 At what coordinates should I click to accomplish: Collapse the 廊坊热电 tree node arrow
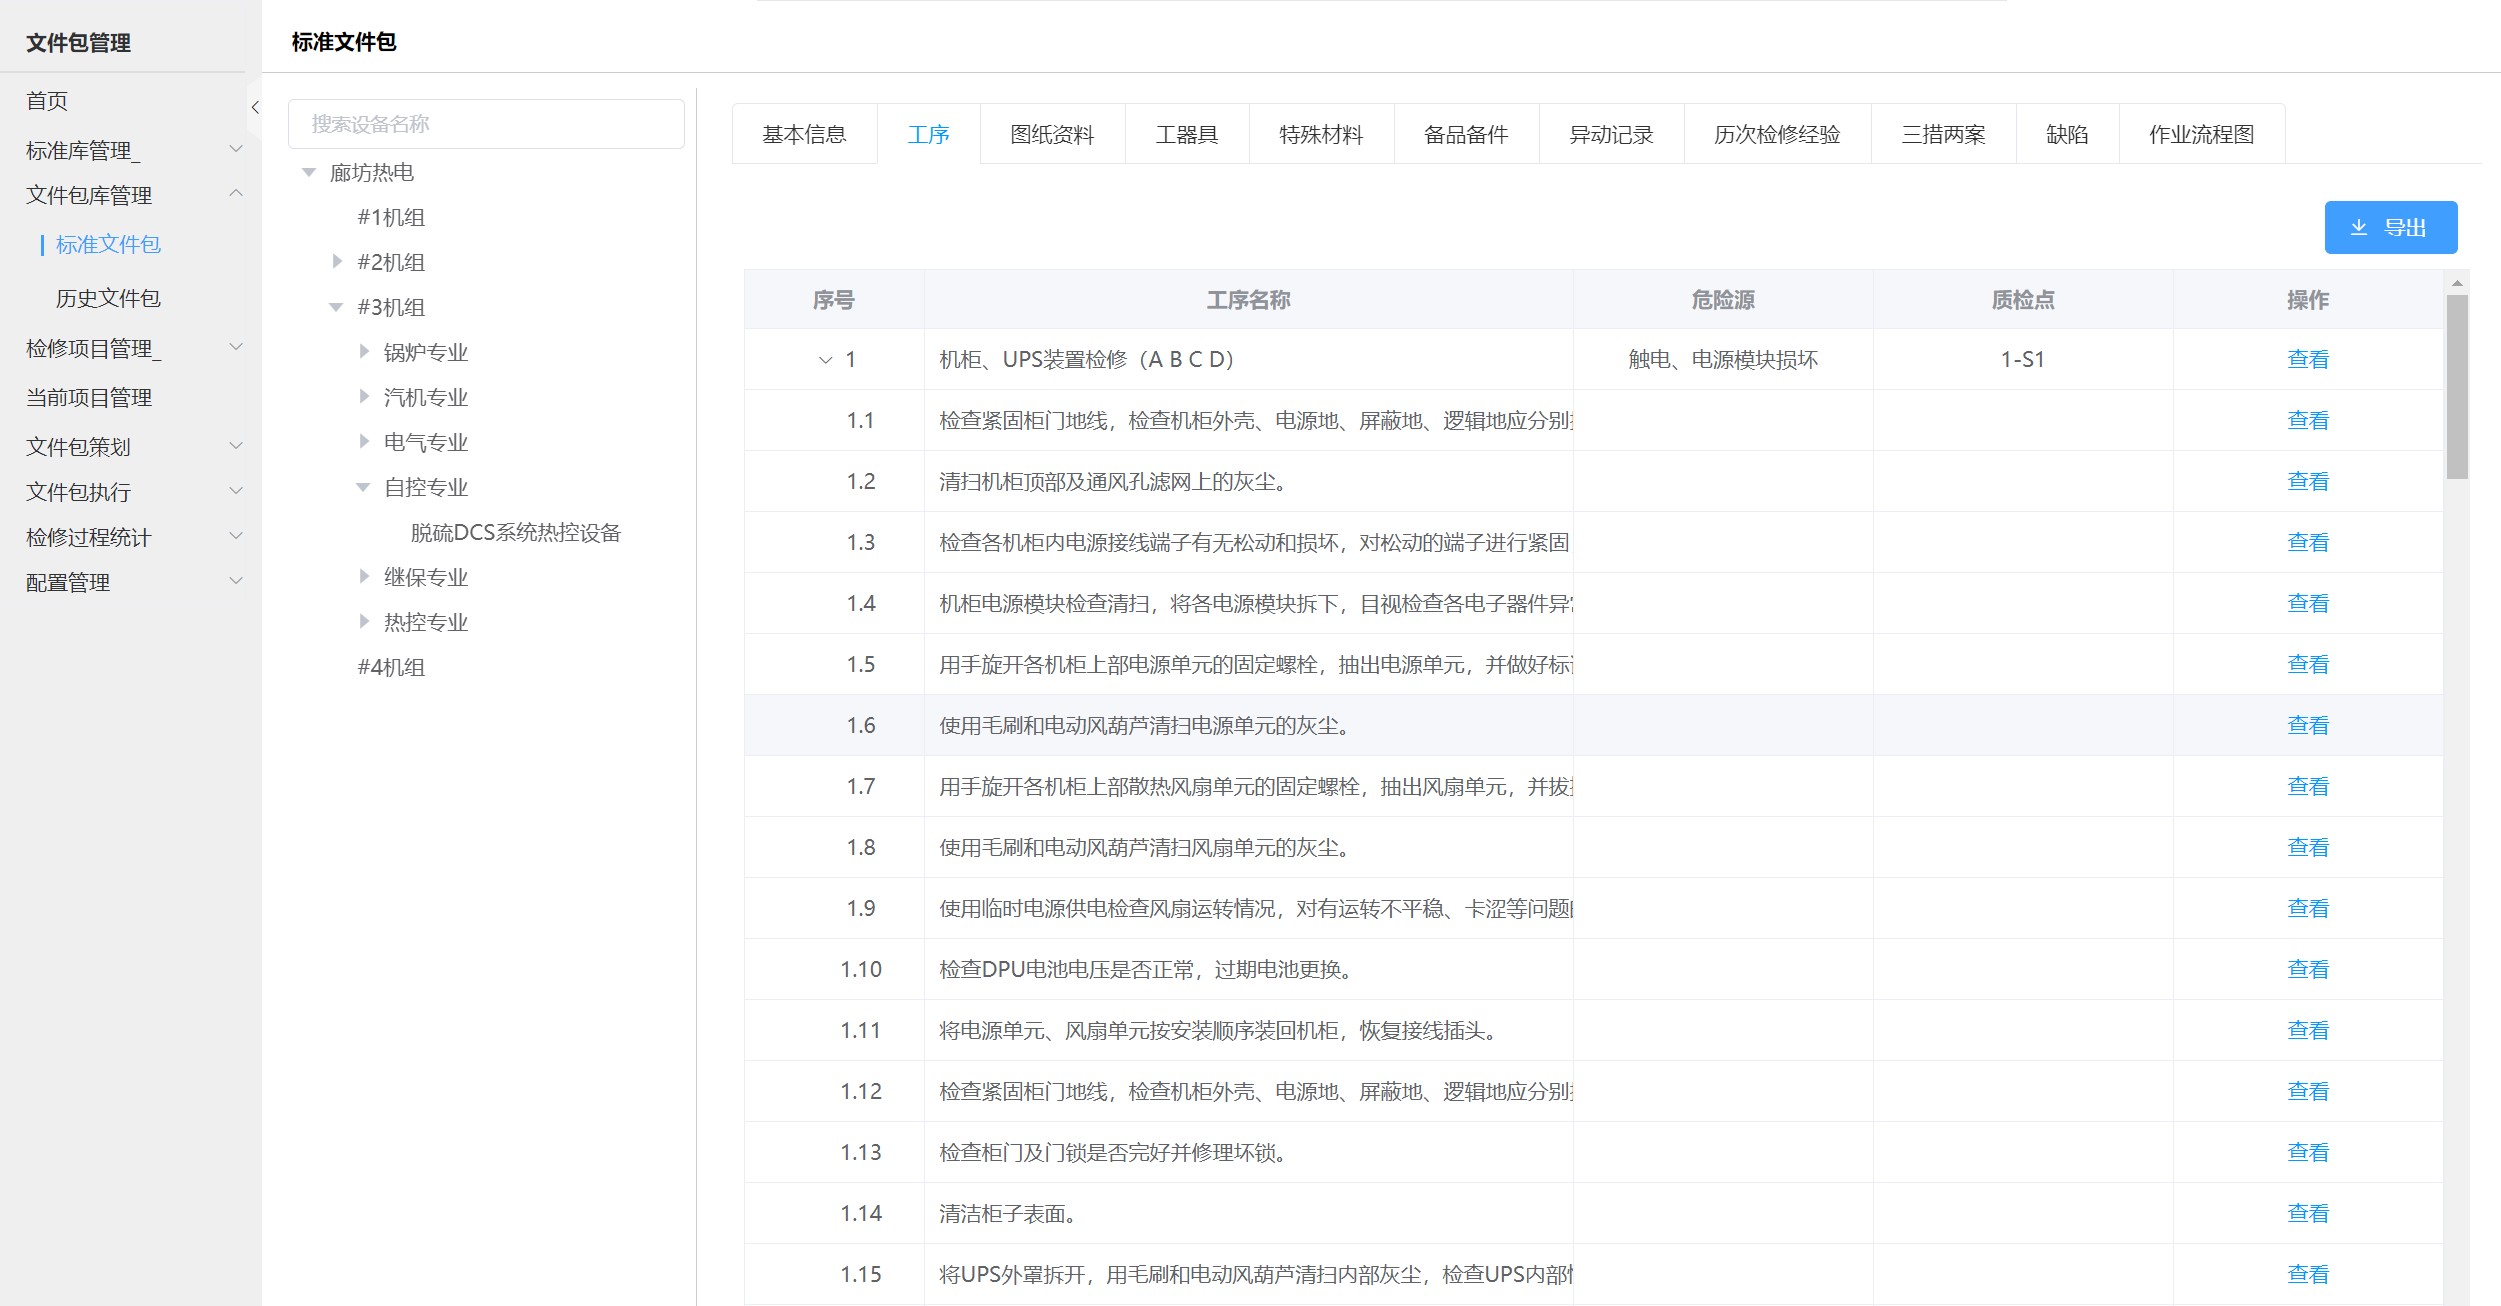point(309,172)
